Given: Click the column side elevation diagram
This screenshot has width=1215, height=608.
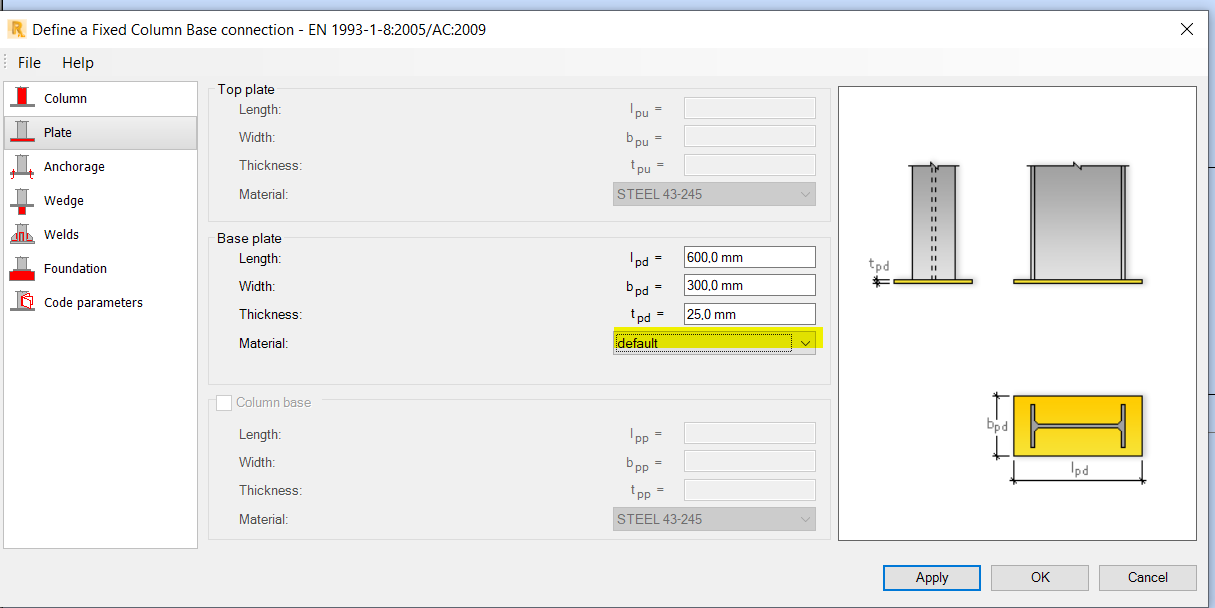Looking at the screenshot, I should [933, 224].
